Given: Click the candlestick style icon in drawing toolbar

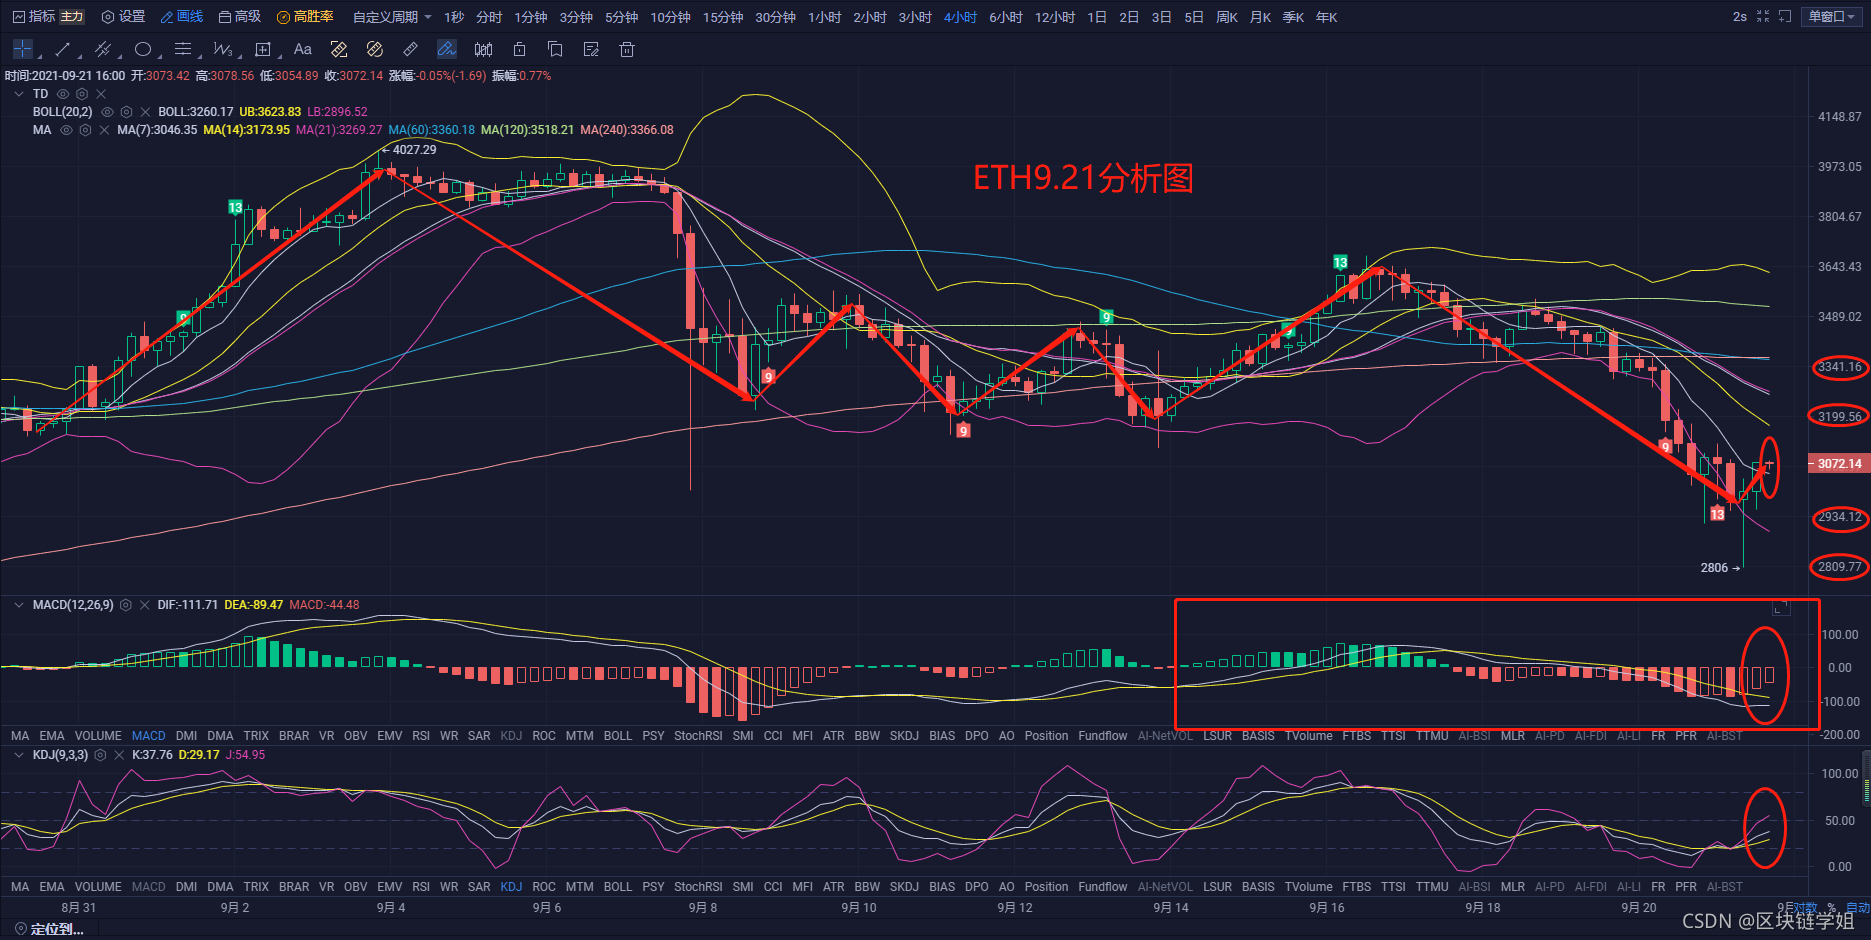Looking at the screenshot, I should pyautogui.click(x=484, y=49).
